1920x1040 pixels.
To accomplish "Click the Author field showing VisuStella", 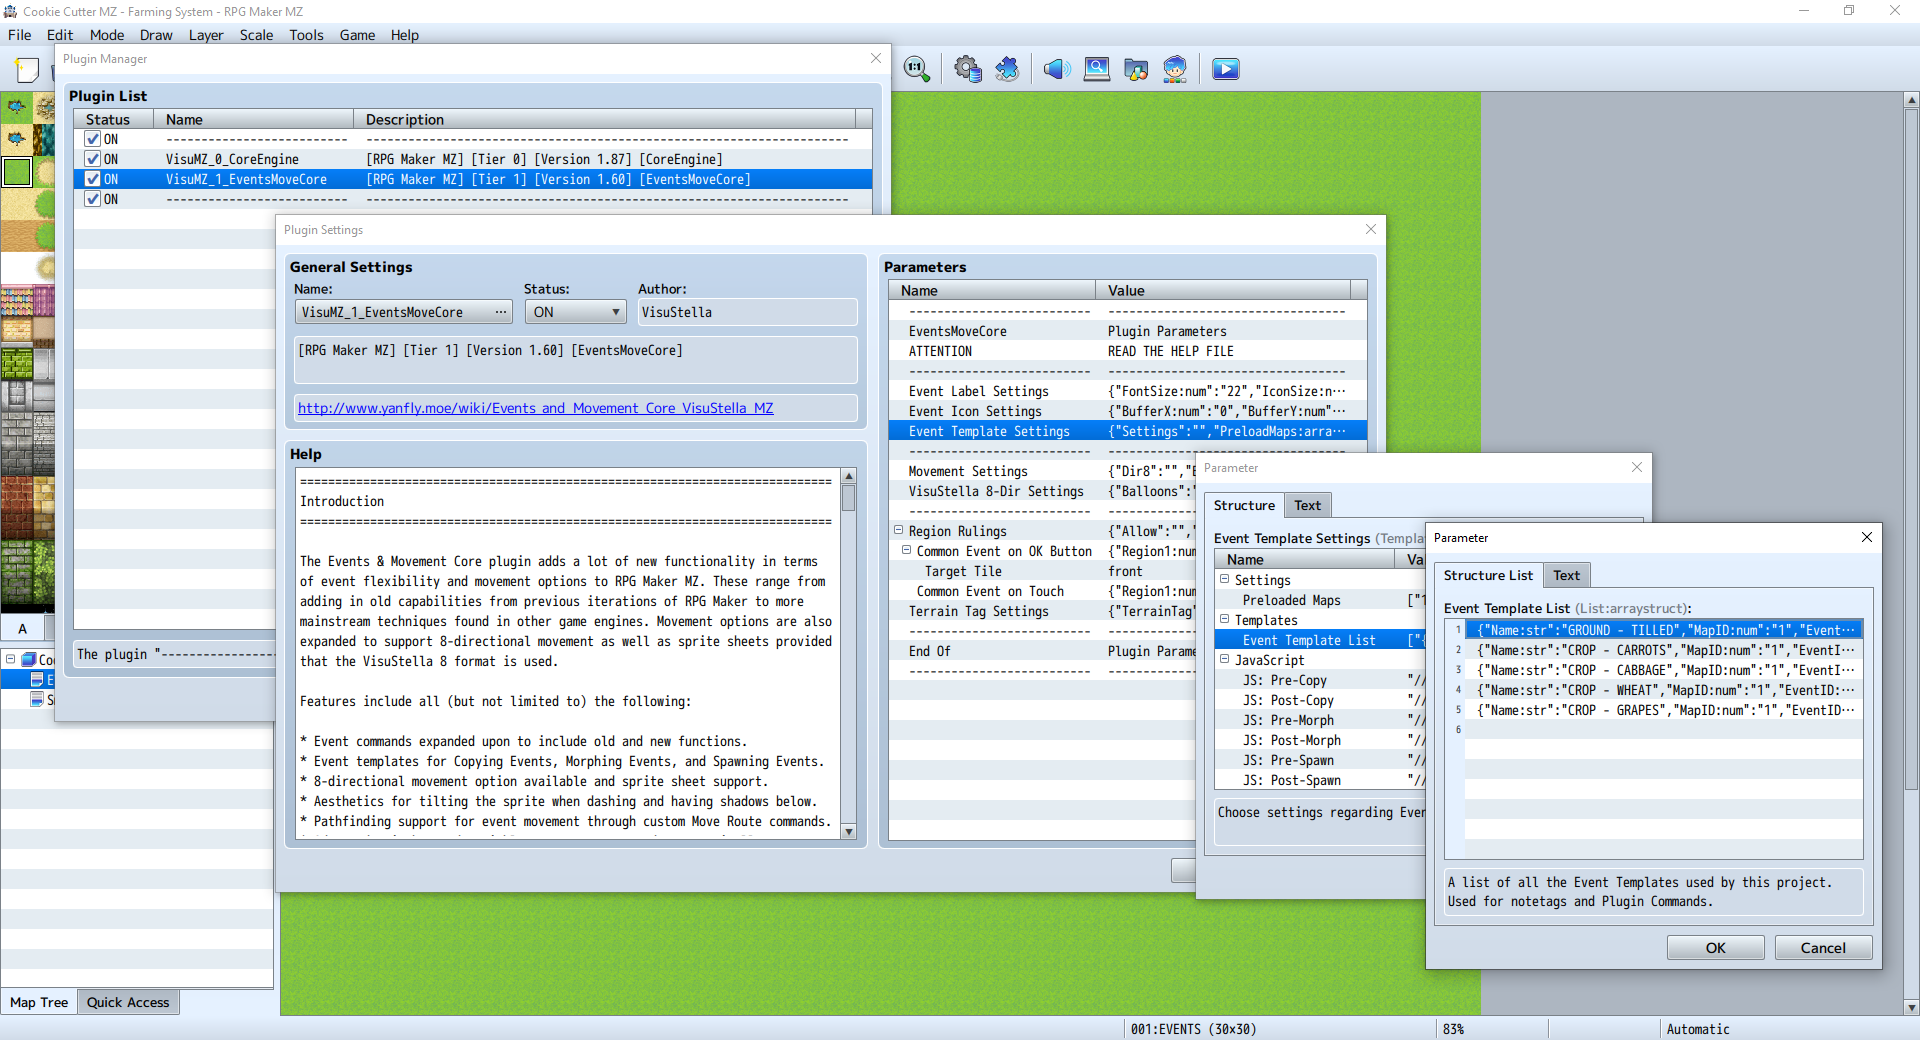I will (x=747, y=312).
